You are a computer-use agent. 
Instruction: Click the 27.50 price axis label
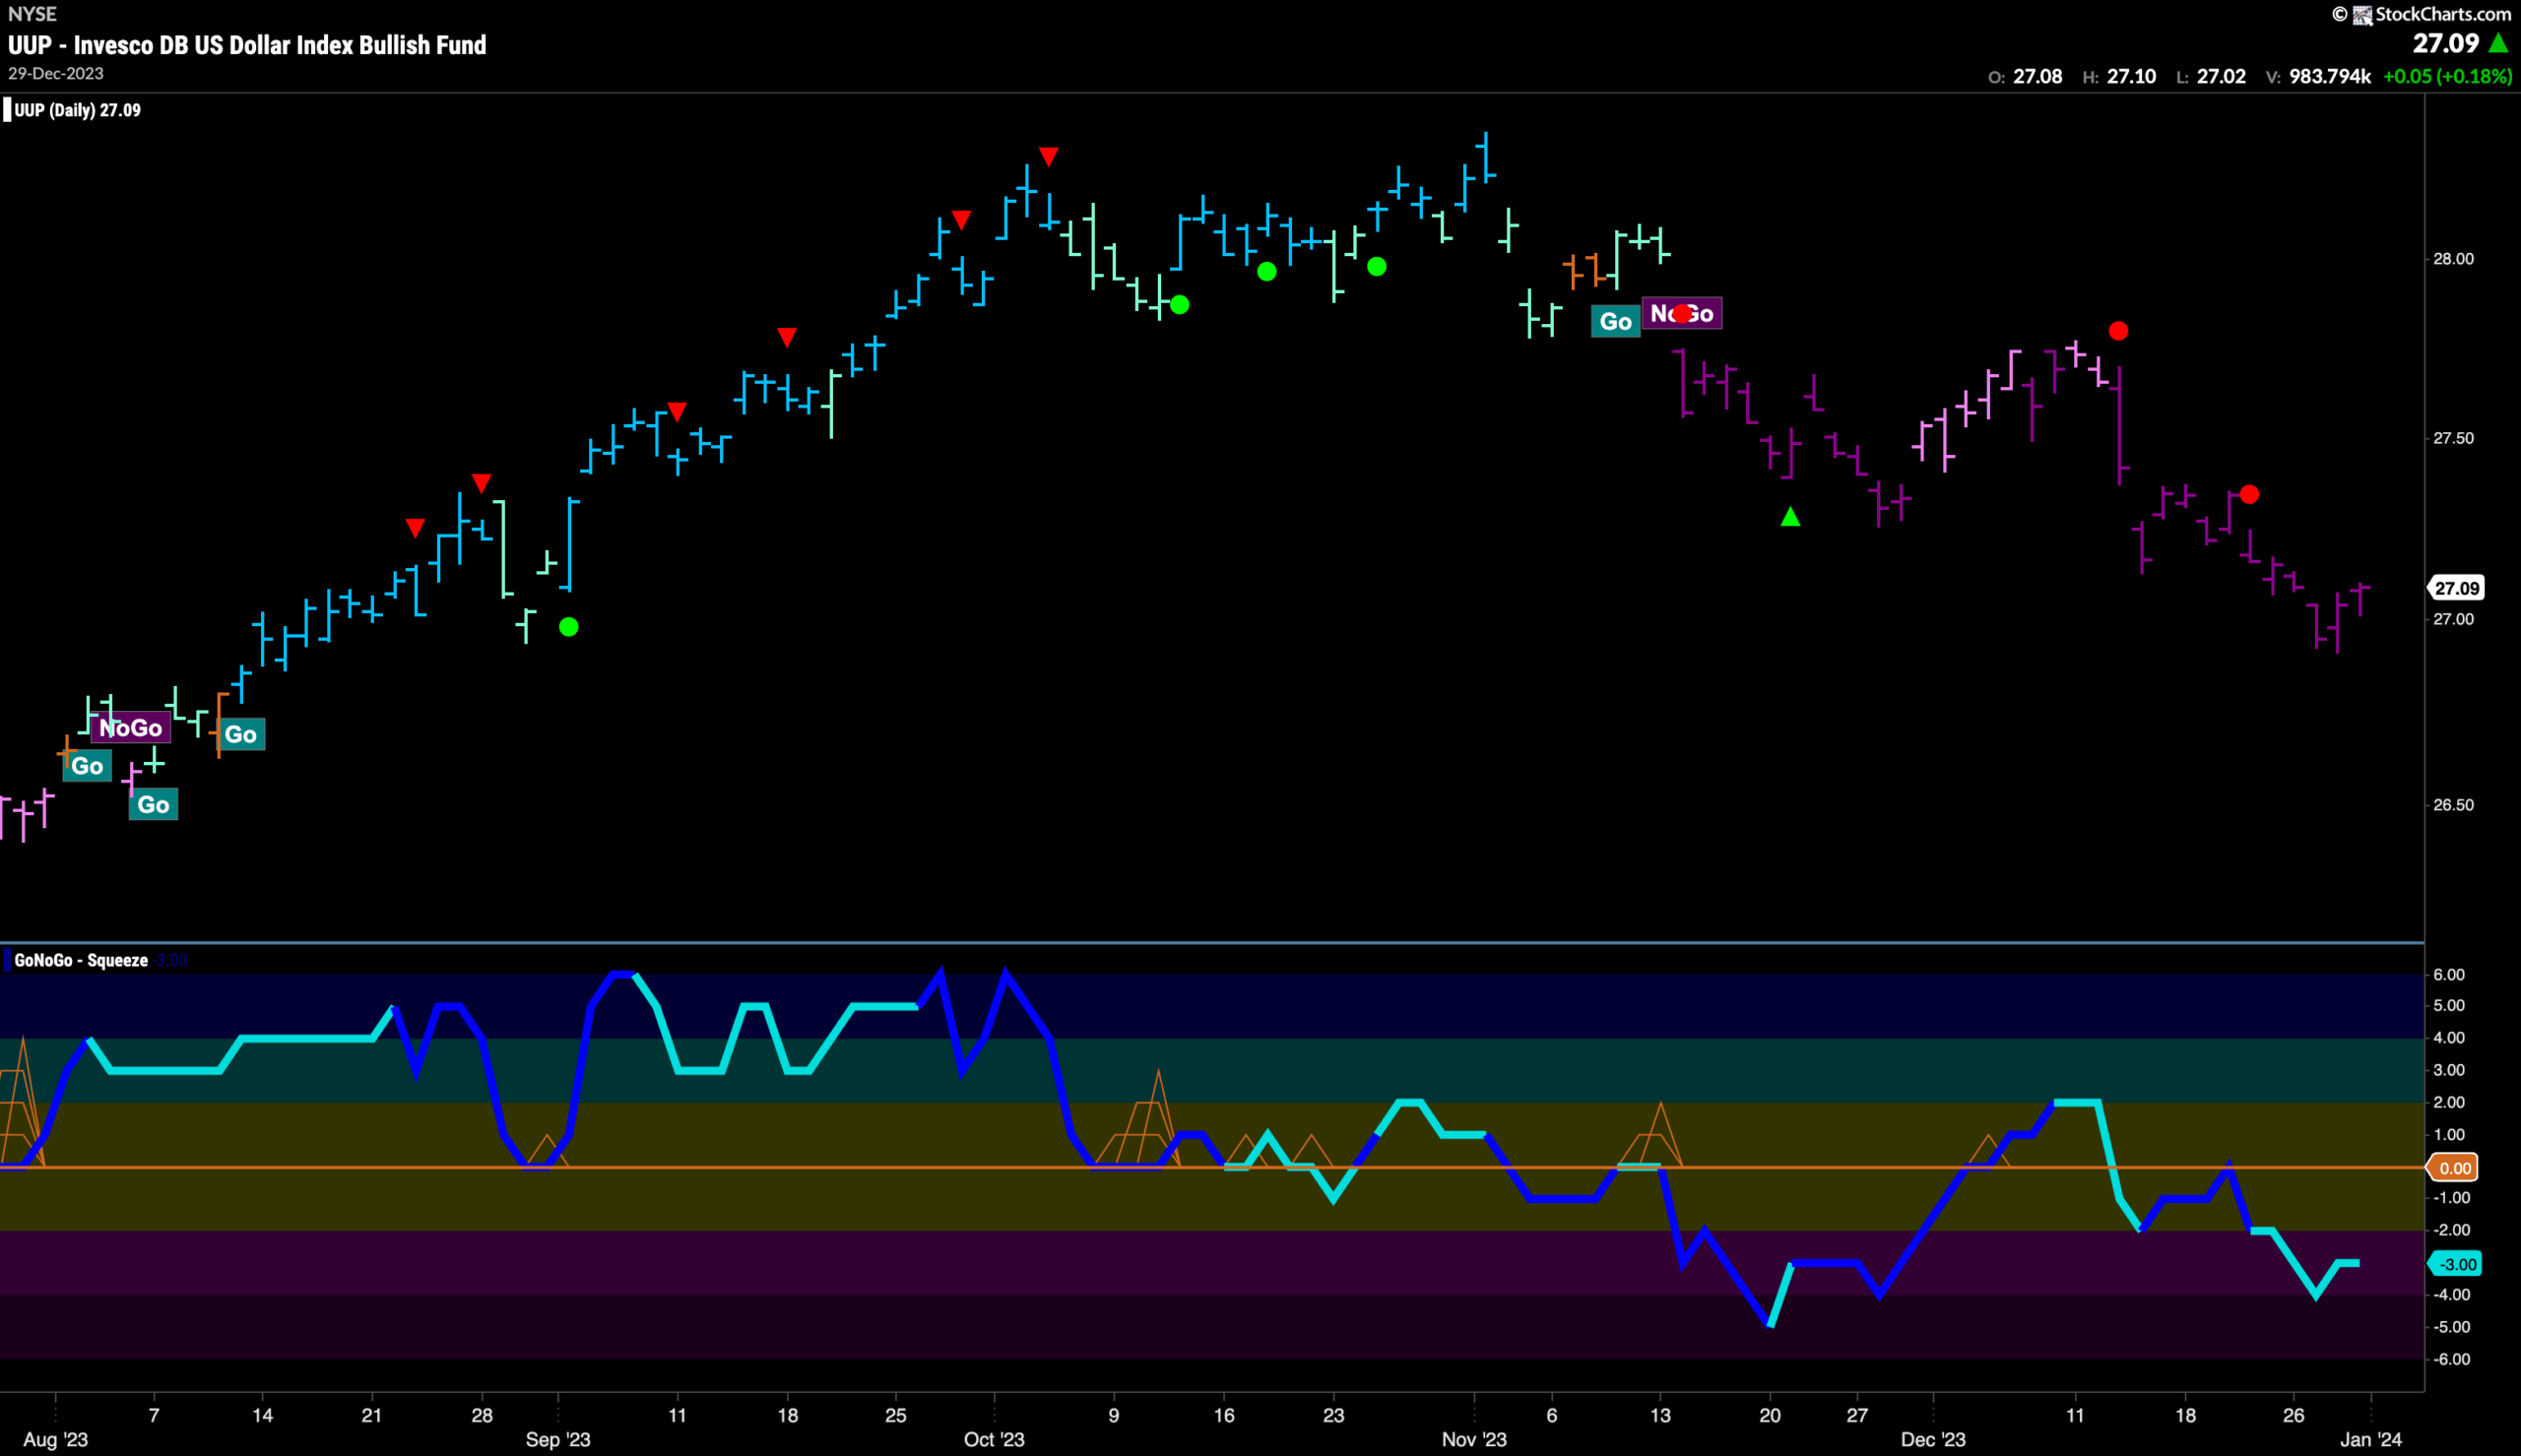2453,438
